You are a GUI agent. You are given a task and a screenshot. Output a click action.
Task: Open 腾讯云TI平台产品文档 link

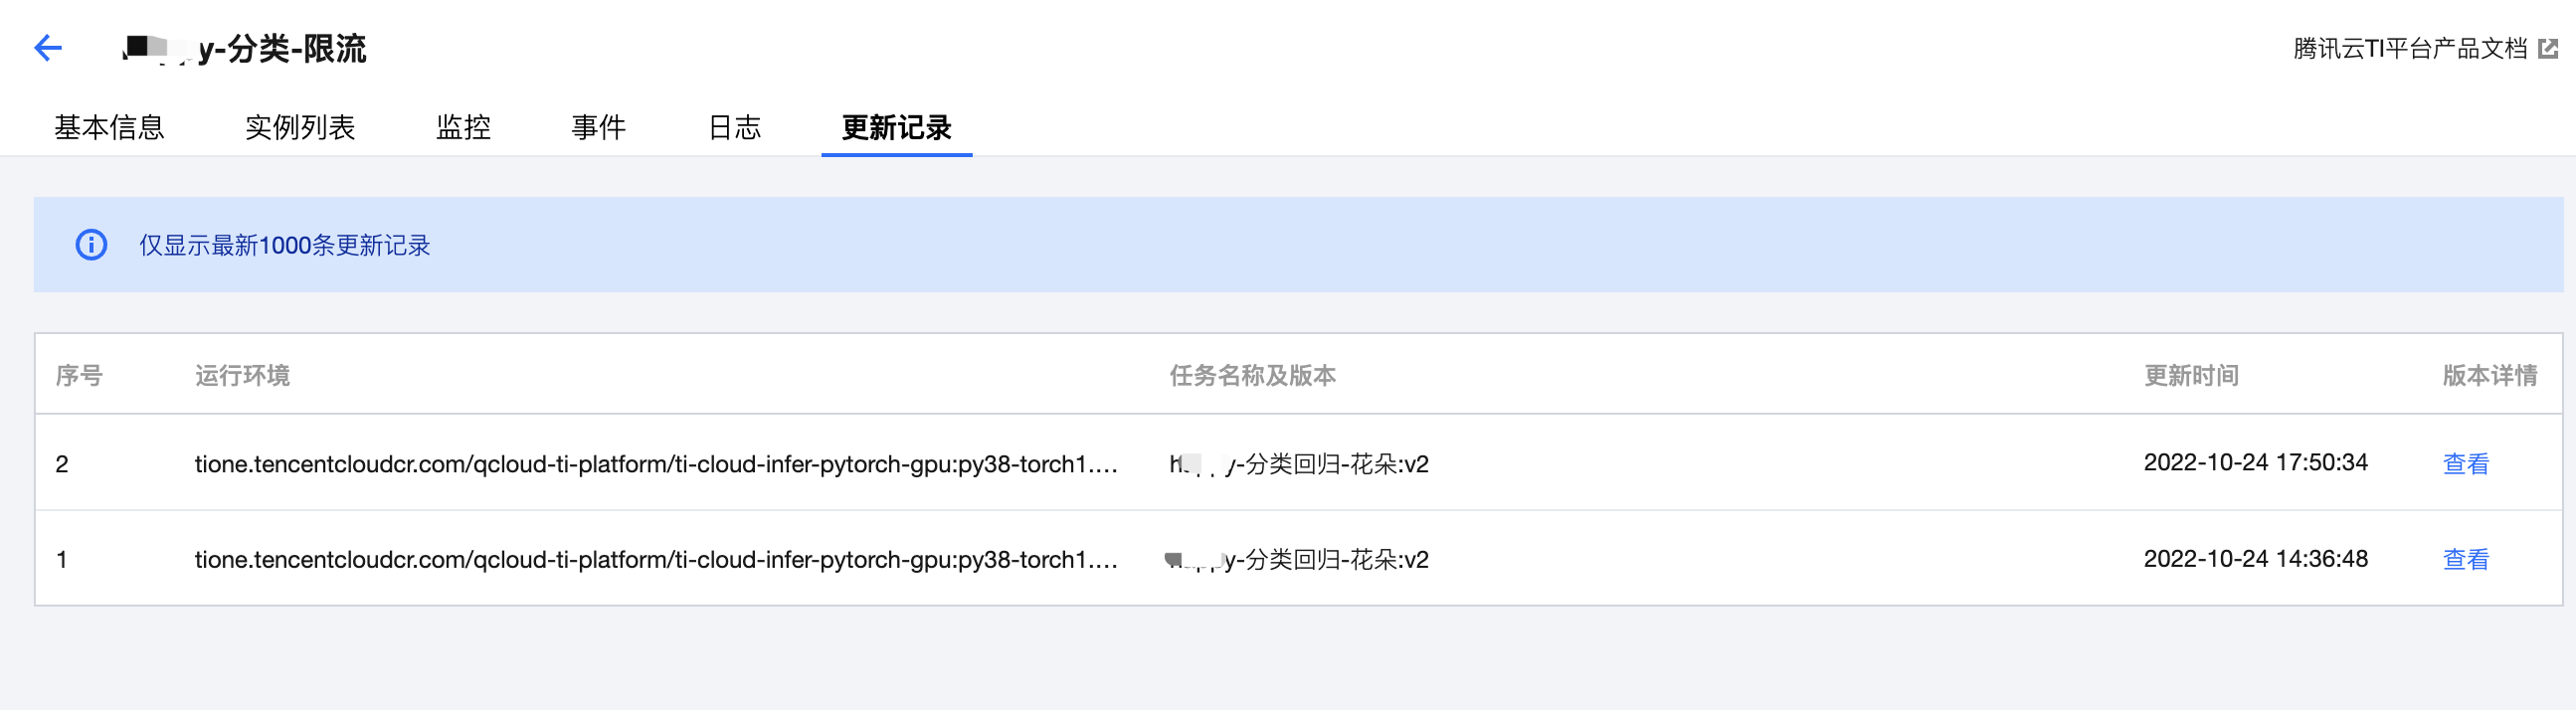2409,48
